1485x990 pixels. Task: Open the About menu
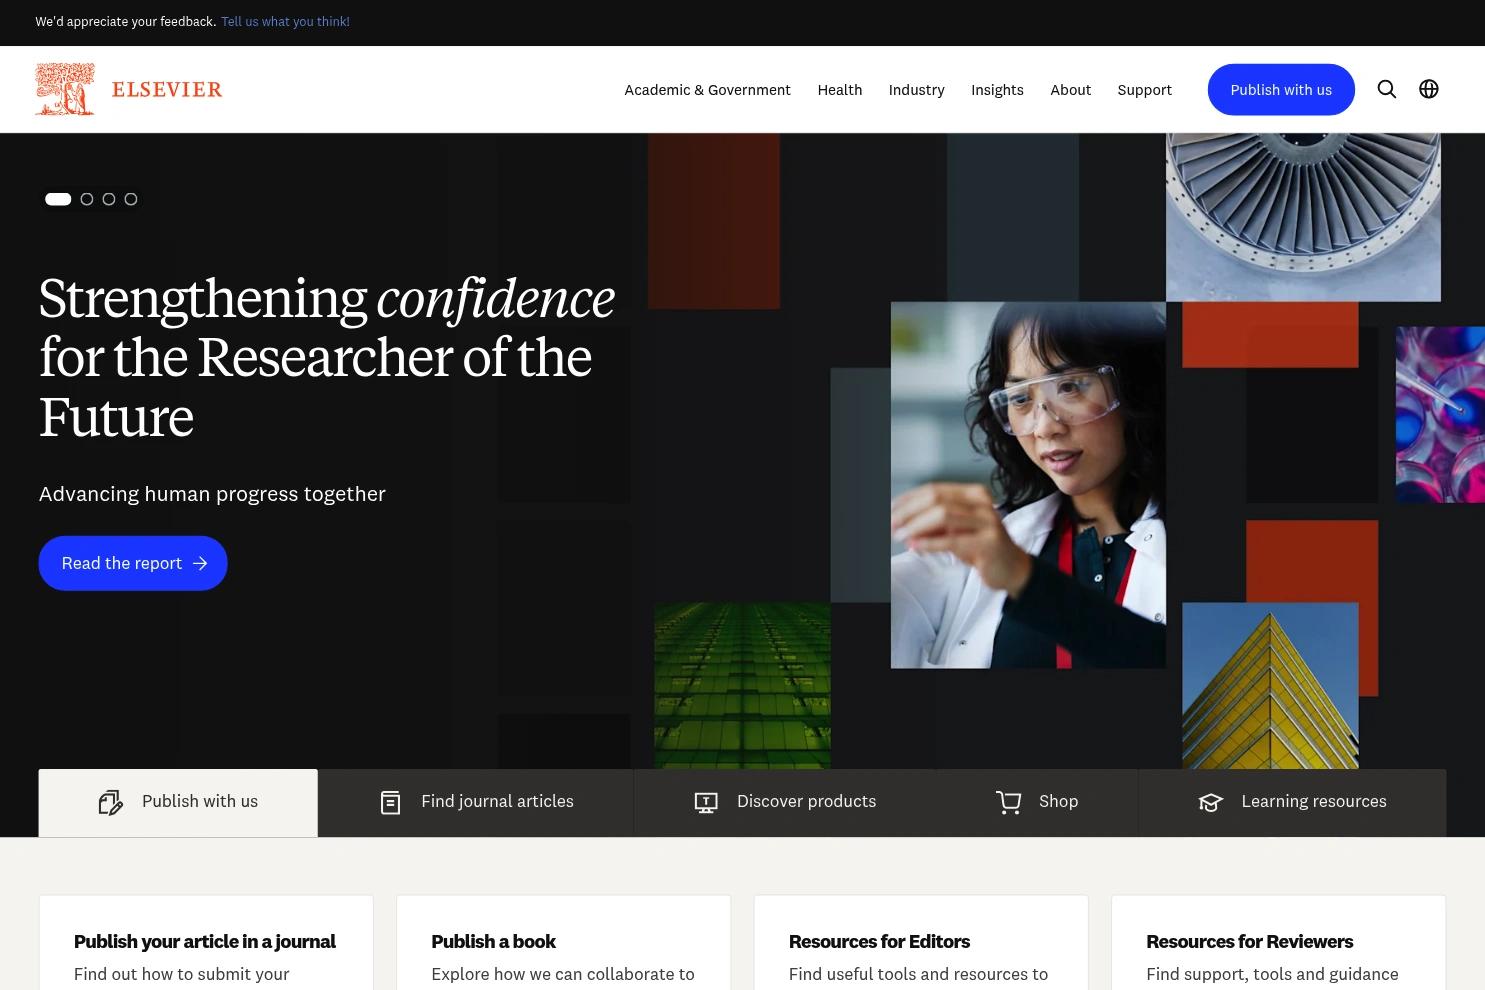click(1071, 90)
